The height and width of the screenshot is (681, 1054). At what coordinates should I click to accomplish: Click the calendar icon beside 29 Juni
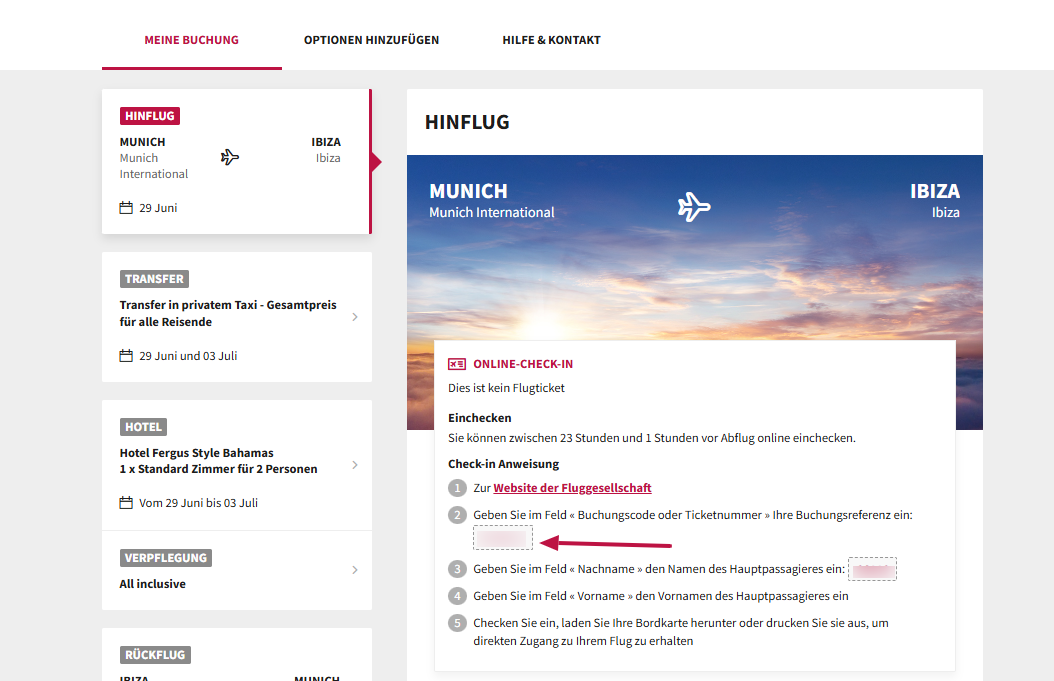(126, 208)
